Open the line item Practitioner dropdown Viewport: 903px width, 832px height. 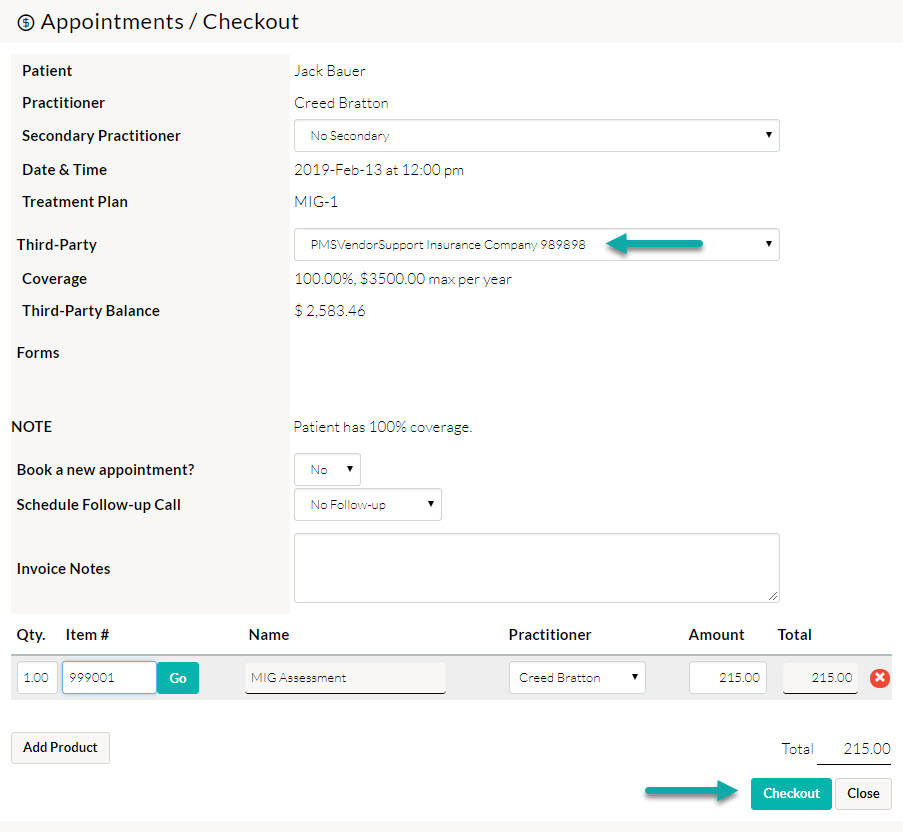click(x=577, y=678)
